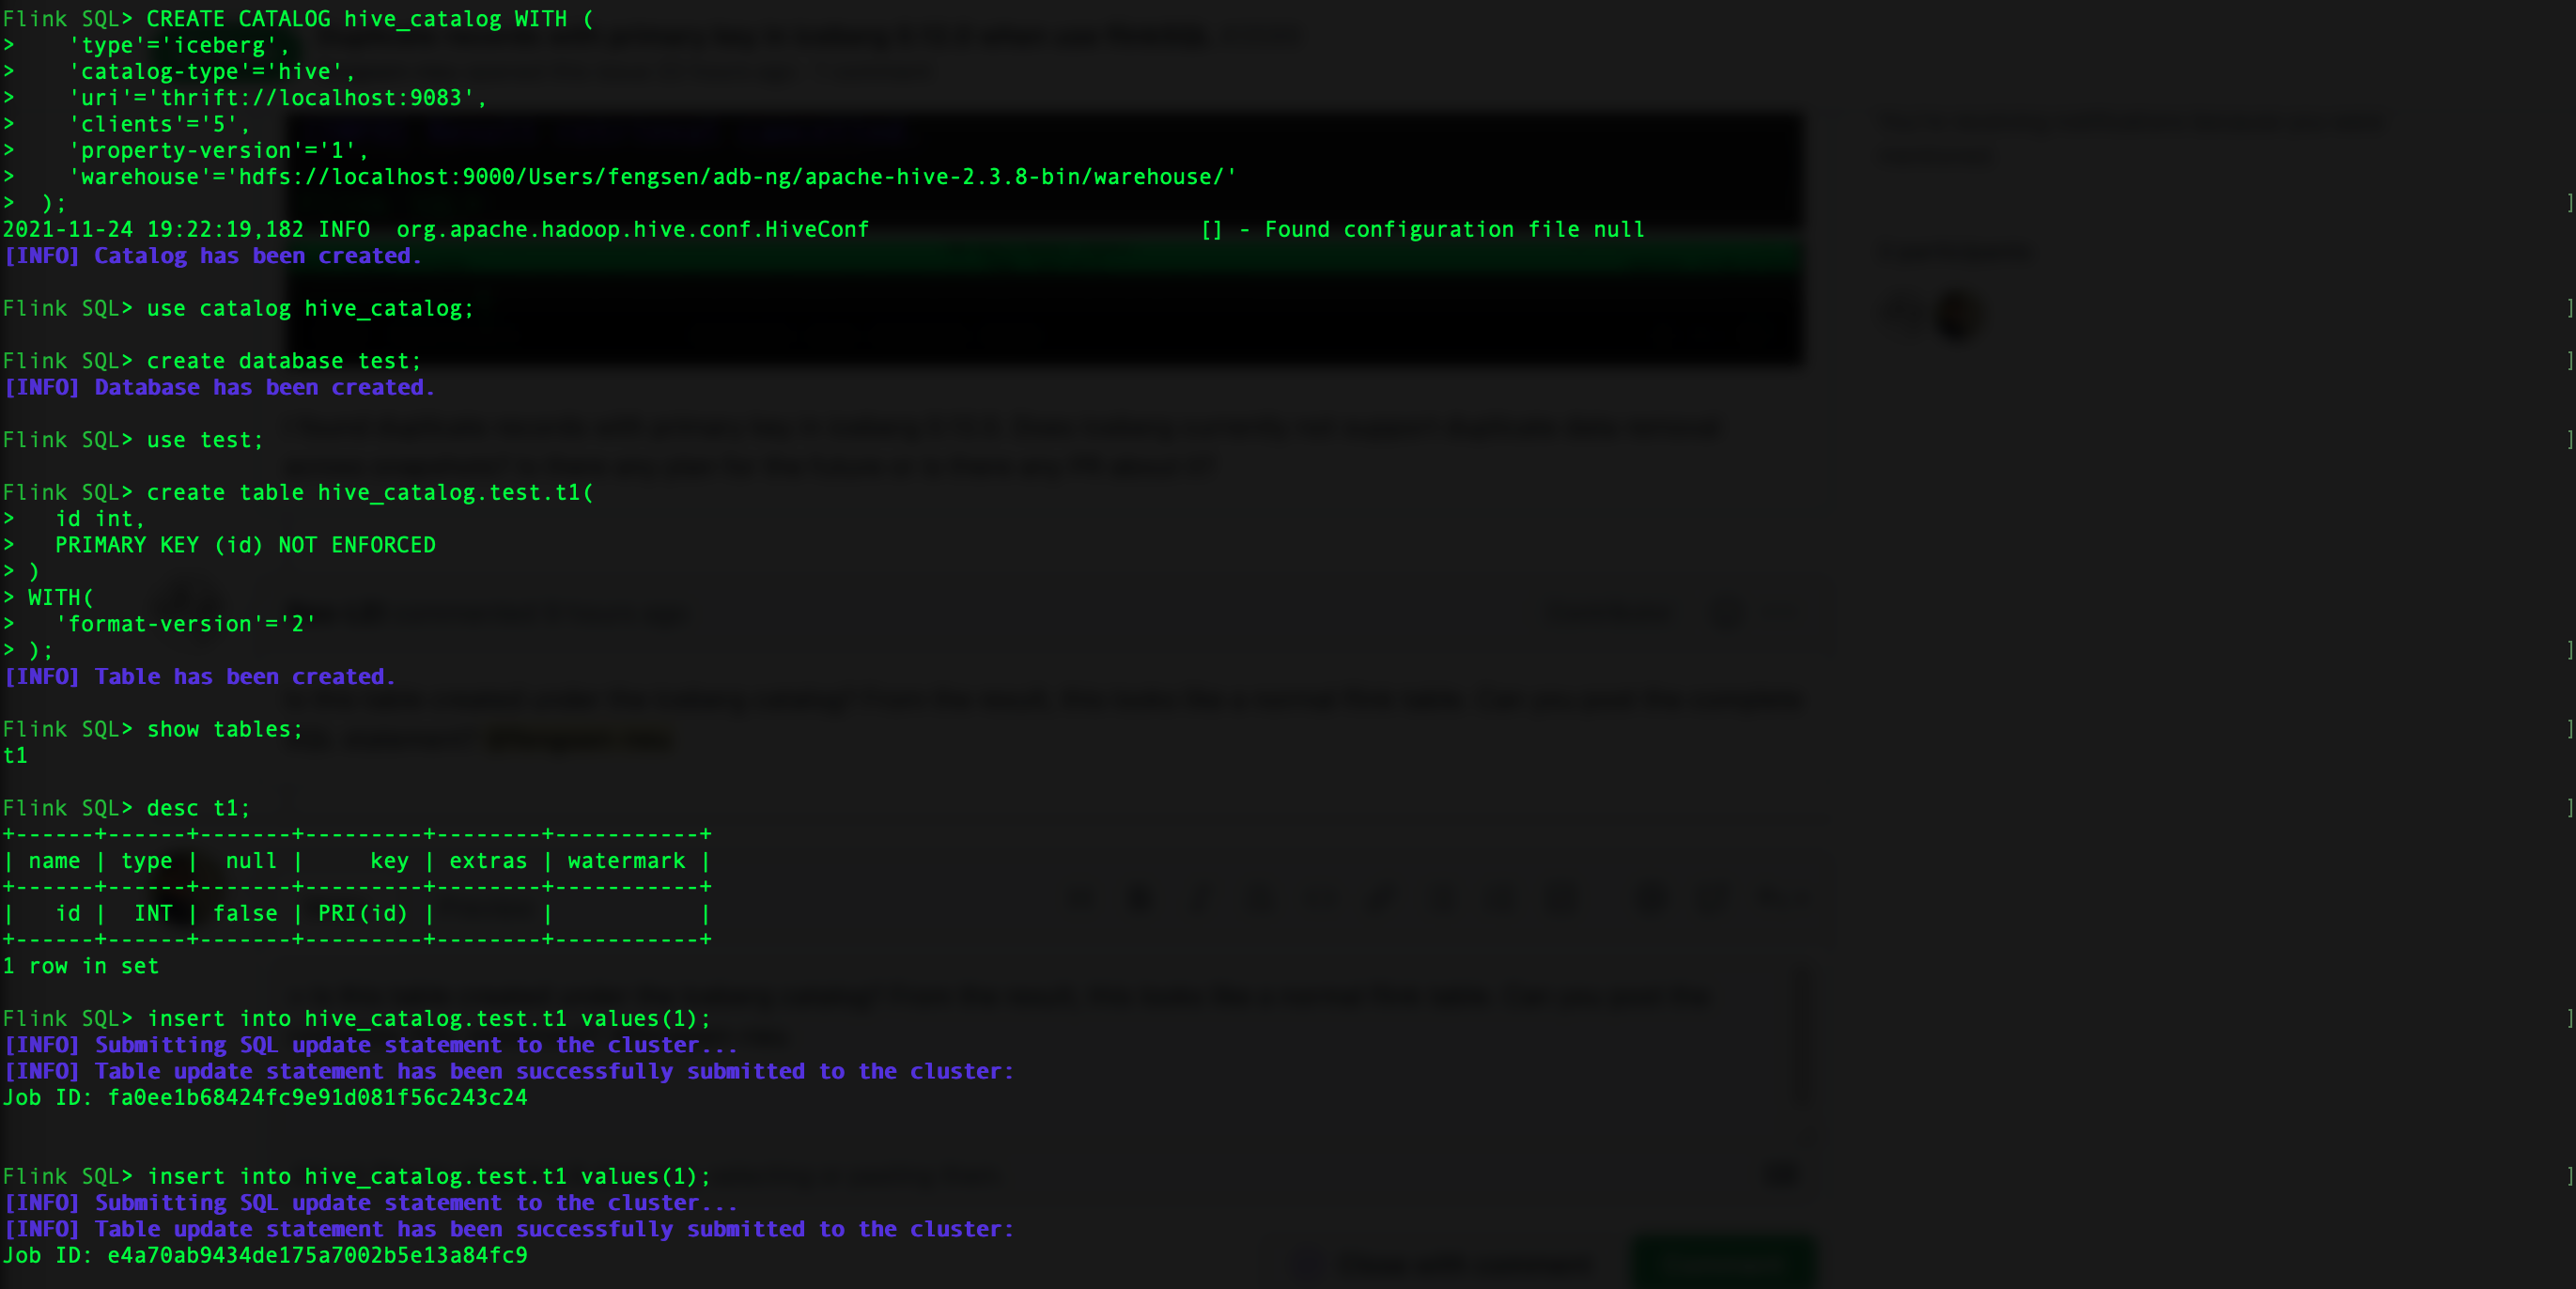
Task: Click the 'PRIMARY KEY (id) NOT ENFORCED' line
Action: click(x=245, y=545)
